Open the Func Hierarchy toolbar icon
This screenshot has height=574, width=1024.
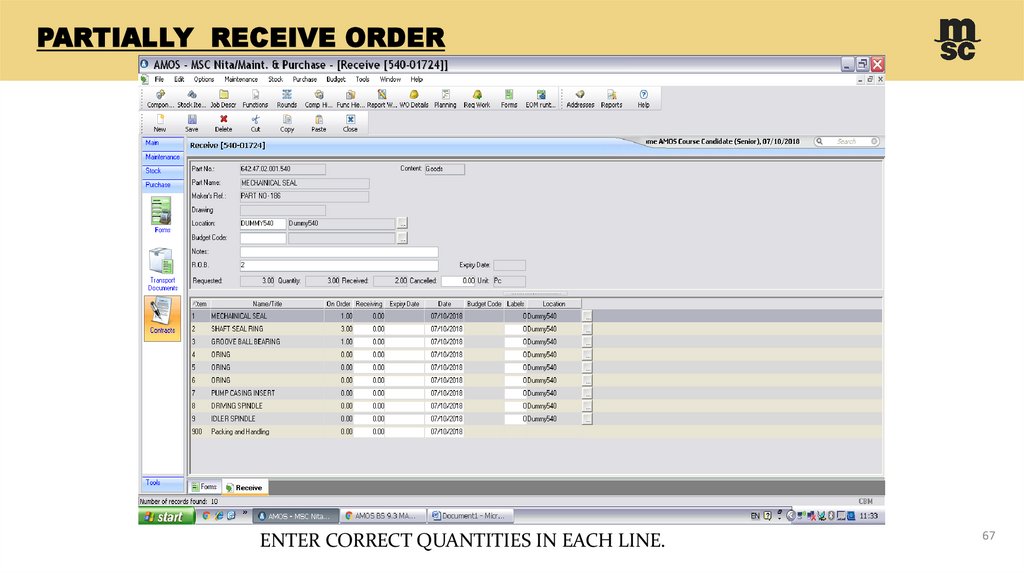350,99
